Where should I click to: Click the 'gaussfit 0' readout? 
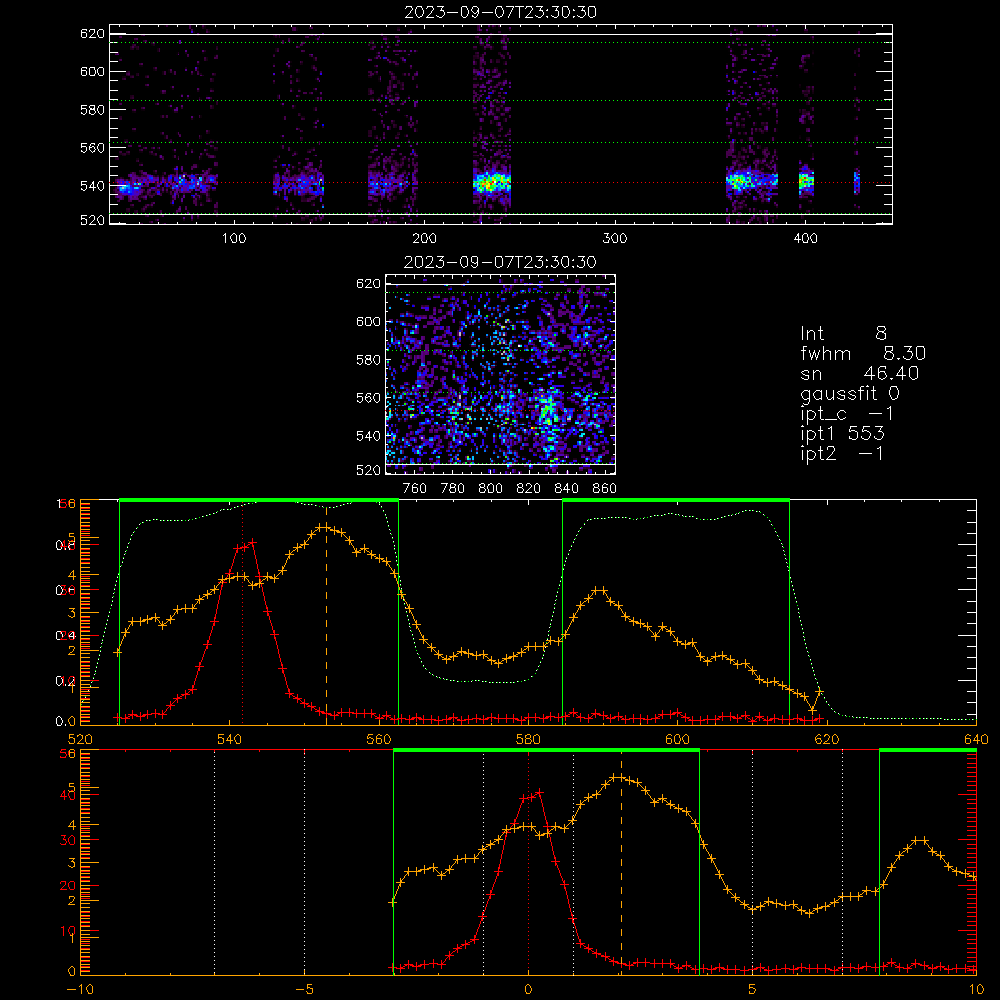click(x=850, y=394)
